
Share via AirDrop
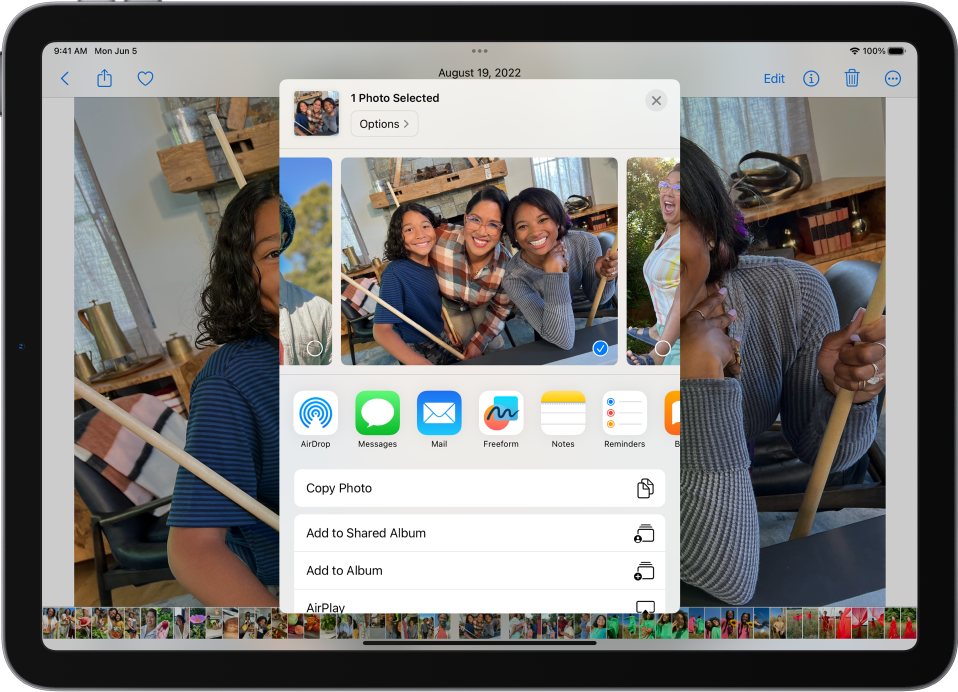315,420
